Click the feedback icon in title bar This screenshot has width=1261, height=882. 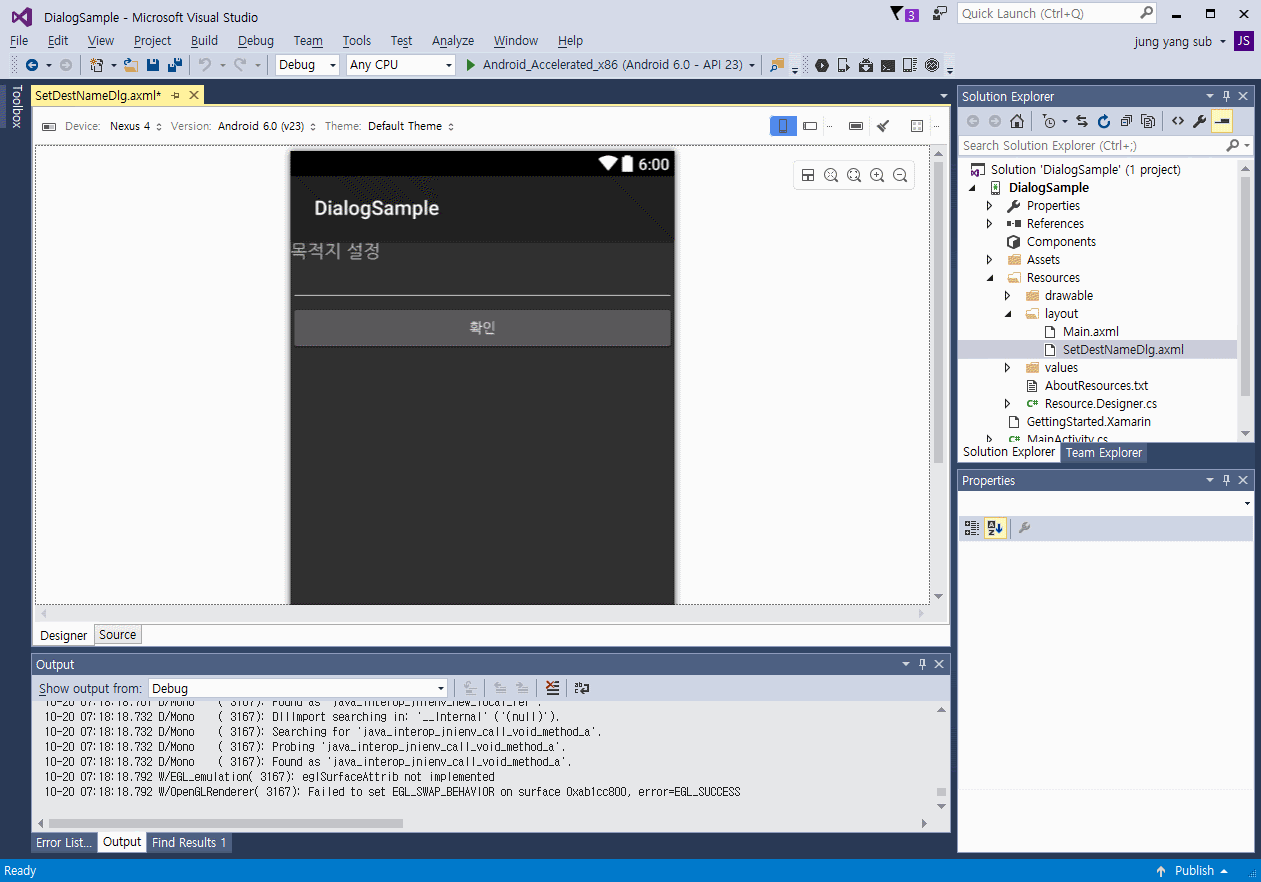(940, 14)
